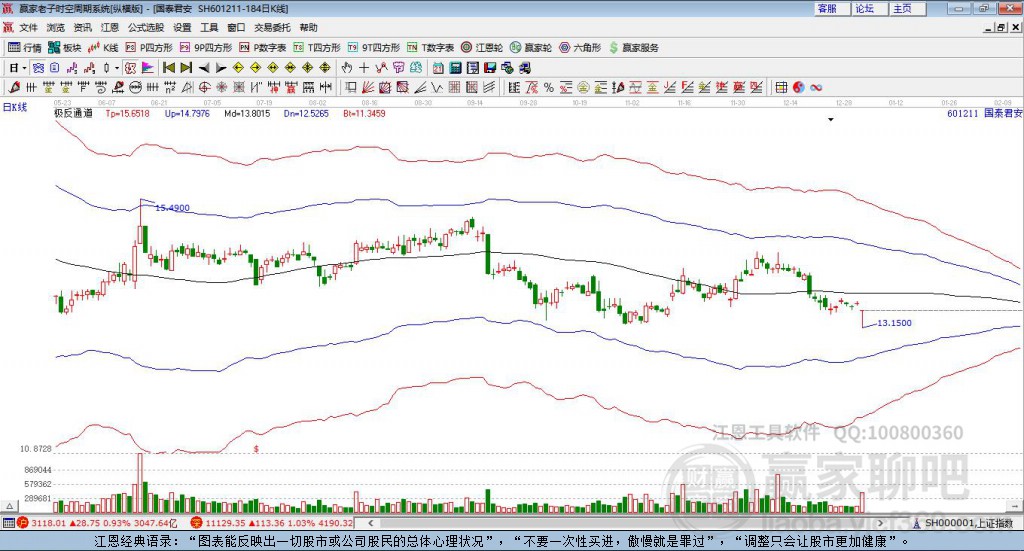Click the 论坛 forum button
This screenshot has height=551, width=1024.
(x=864, y=8)
